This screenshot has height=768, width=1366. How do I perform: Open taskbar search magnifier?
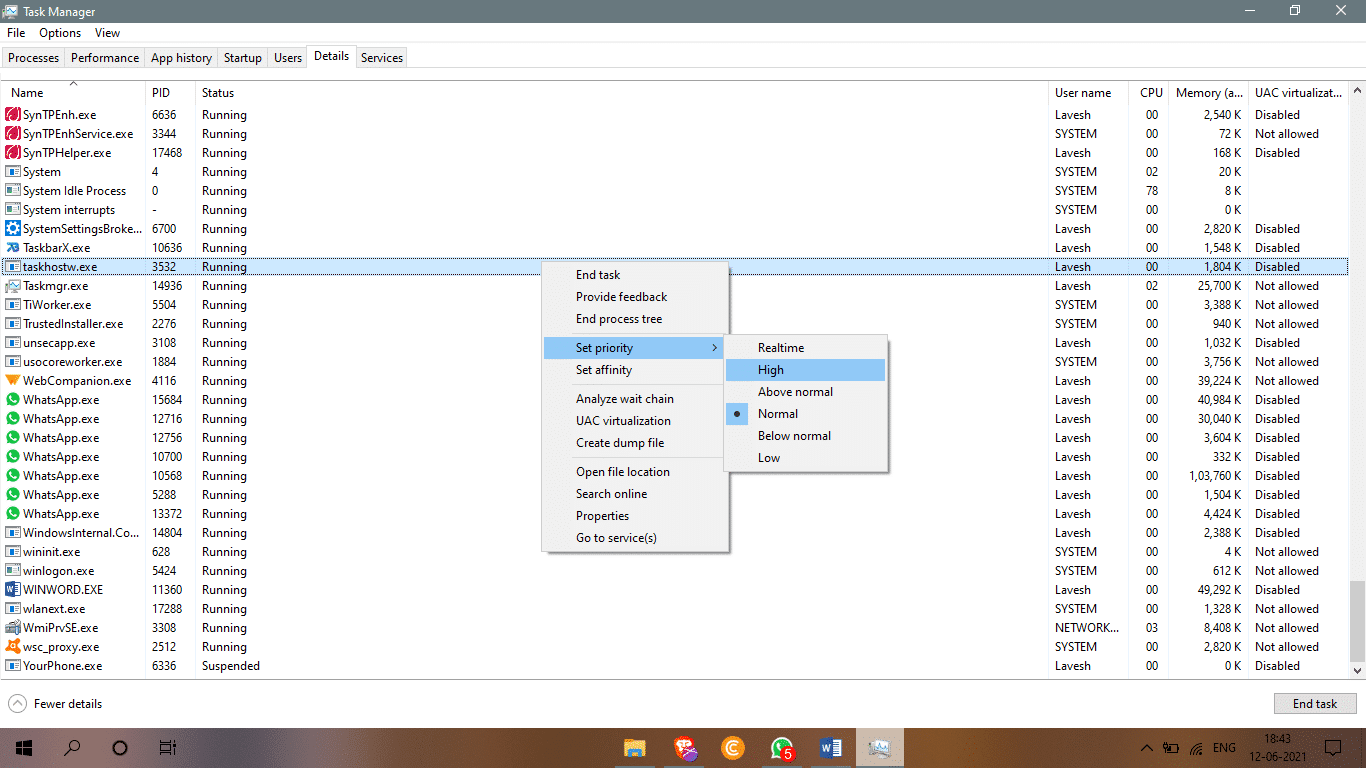tap(72, 748)
